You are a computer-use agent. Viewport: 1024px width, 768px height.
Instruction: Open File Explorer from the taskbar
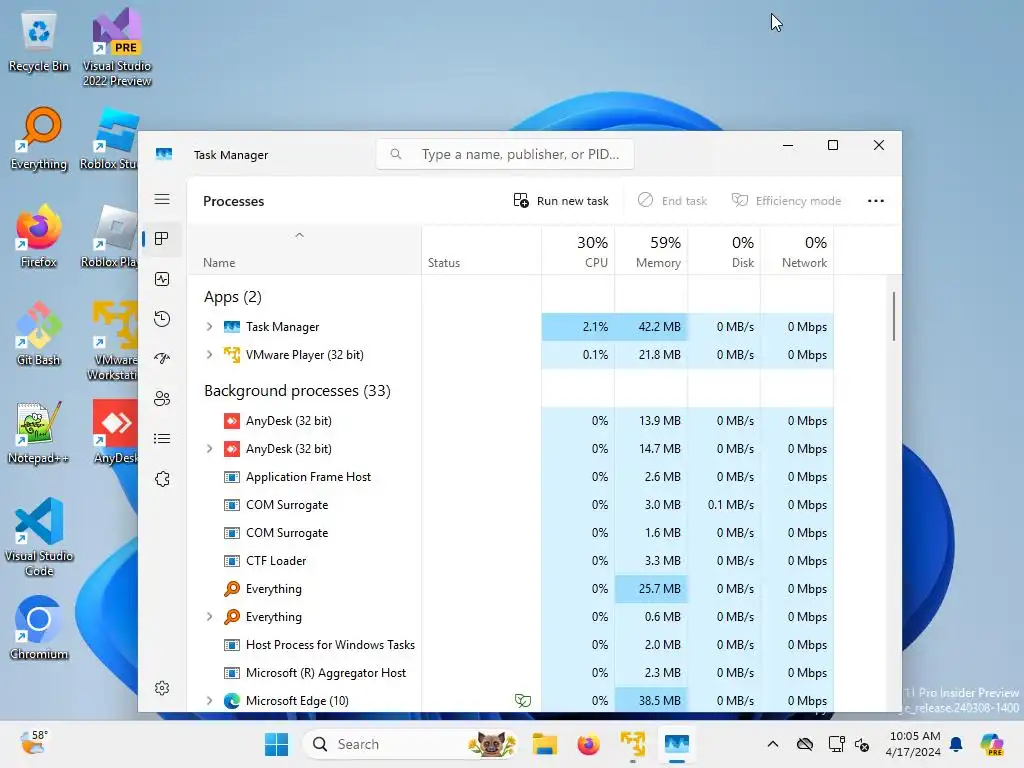point(545,744)
